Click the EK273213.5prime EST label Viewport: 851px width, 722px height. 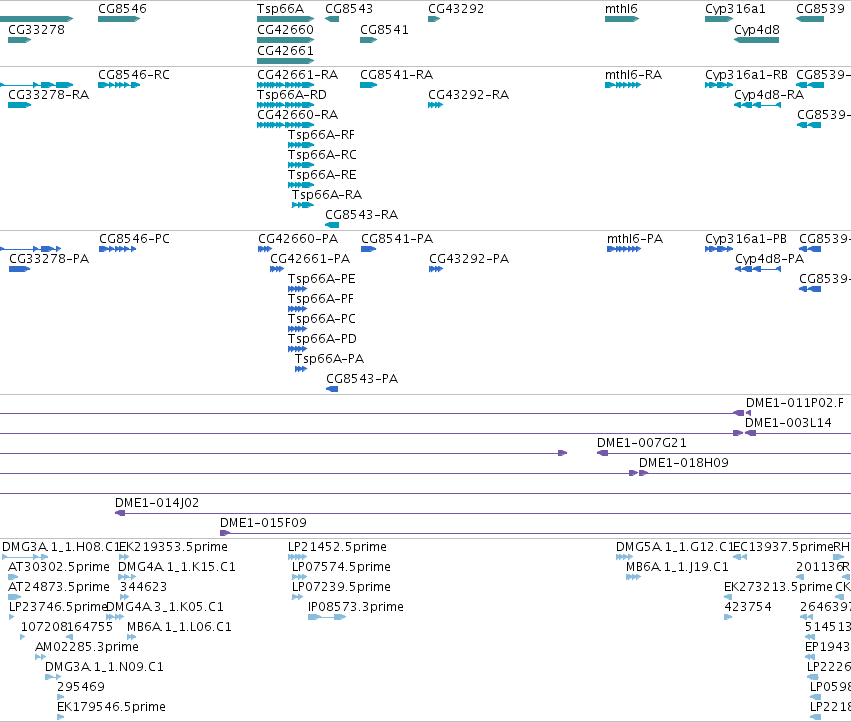tap(778, 587)
